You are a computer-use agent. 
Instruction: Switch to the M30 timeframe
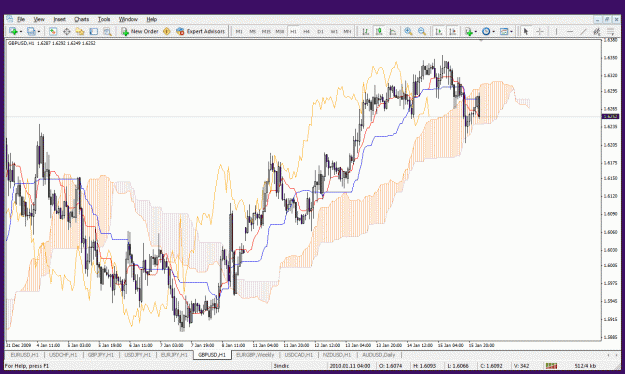tap(279, 31)
